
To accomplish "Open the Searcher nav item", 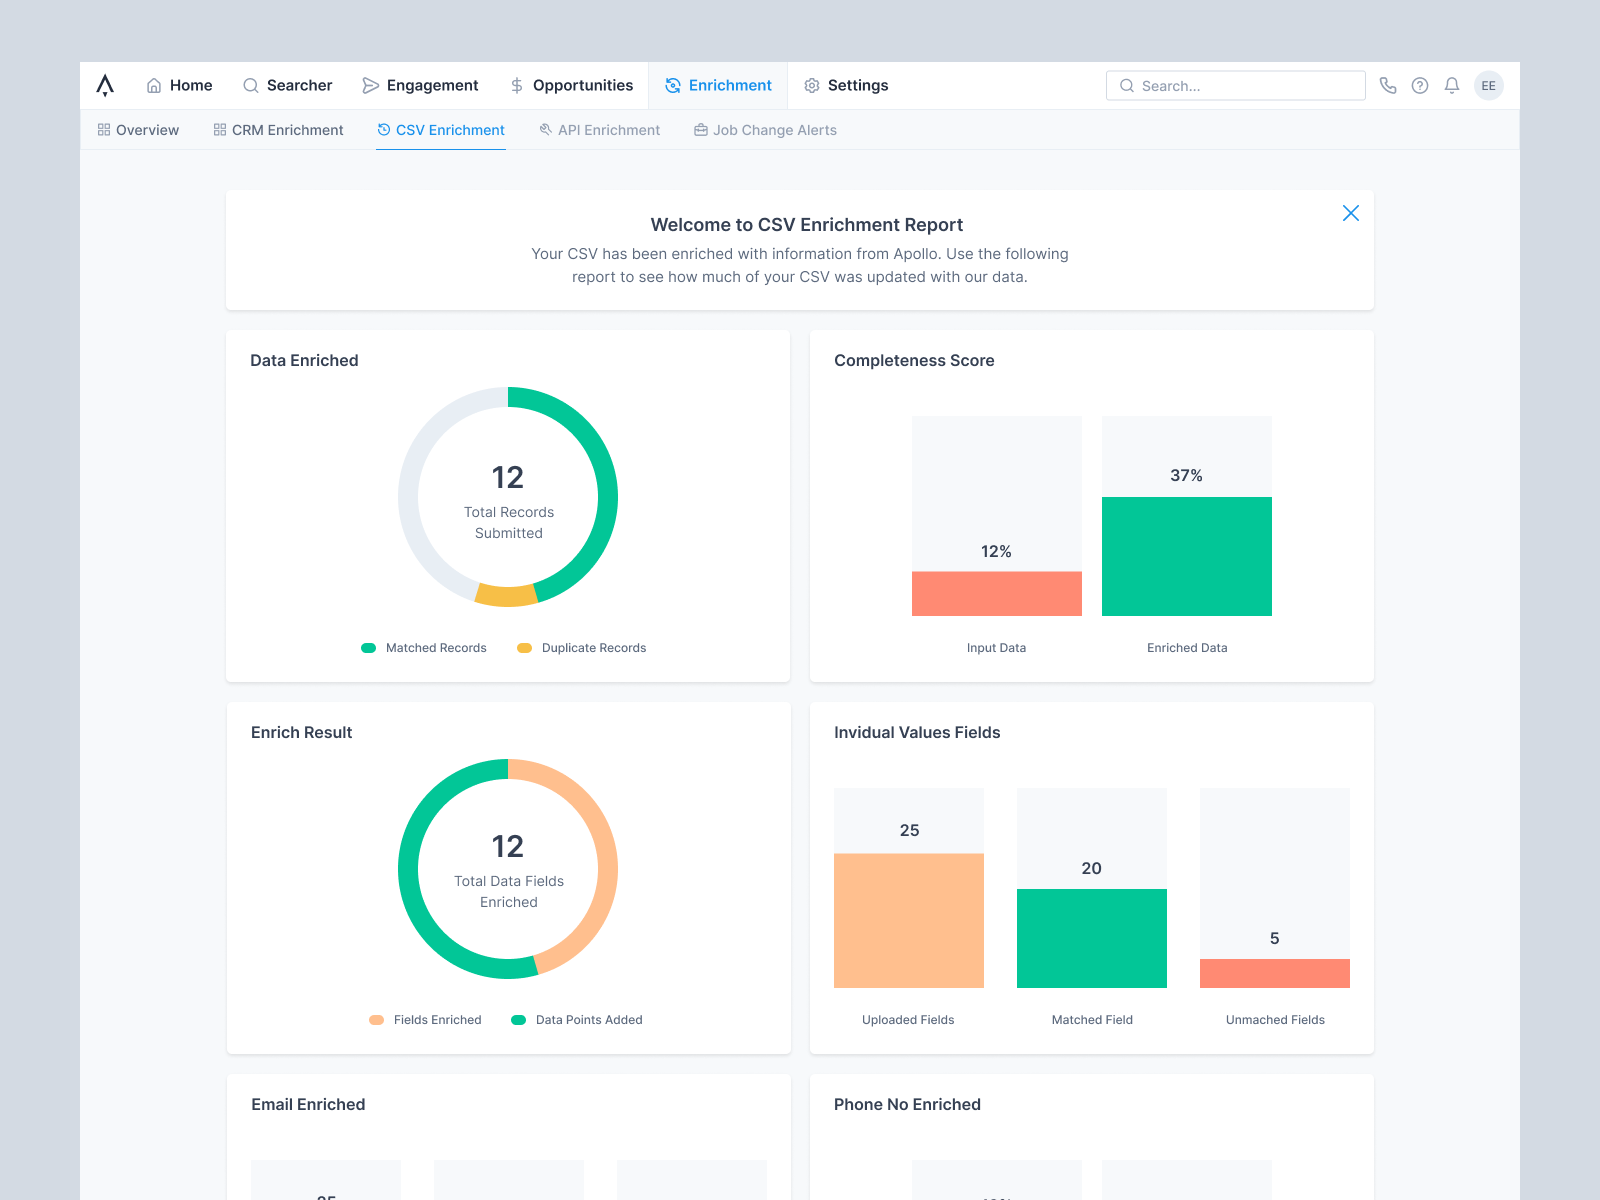I will click(287, 85).
